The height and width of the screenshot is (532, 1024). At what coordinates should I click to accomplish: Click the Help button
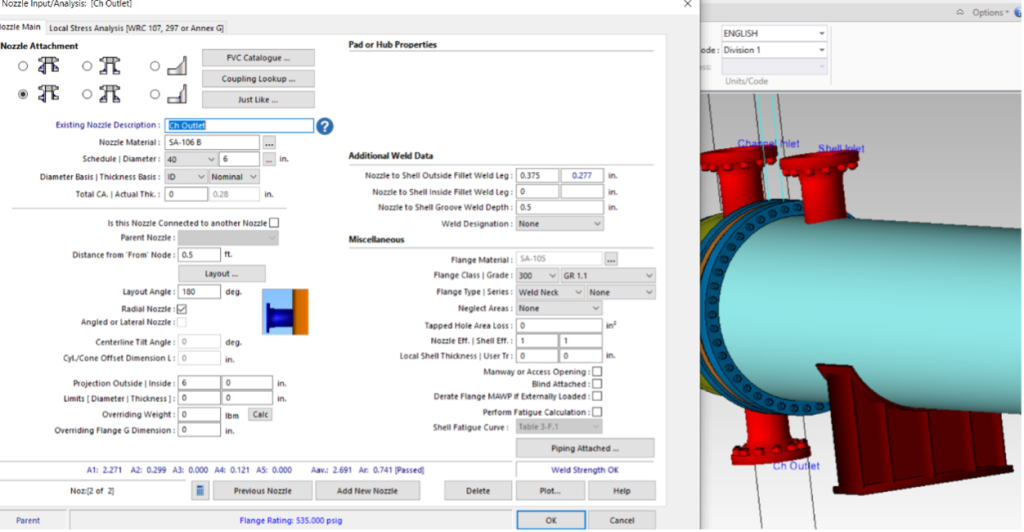click(x=622, y=491)
